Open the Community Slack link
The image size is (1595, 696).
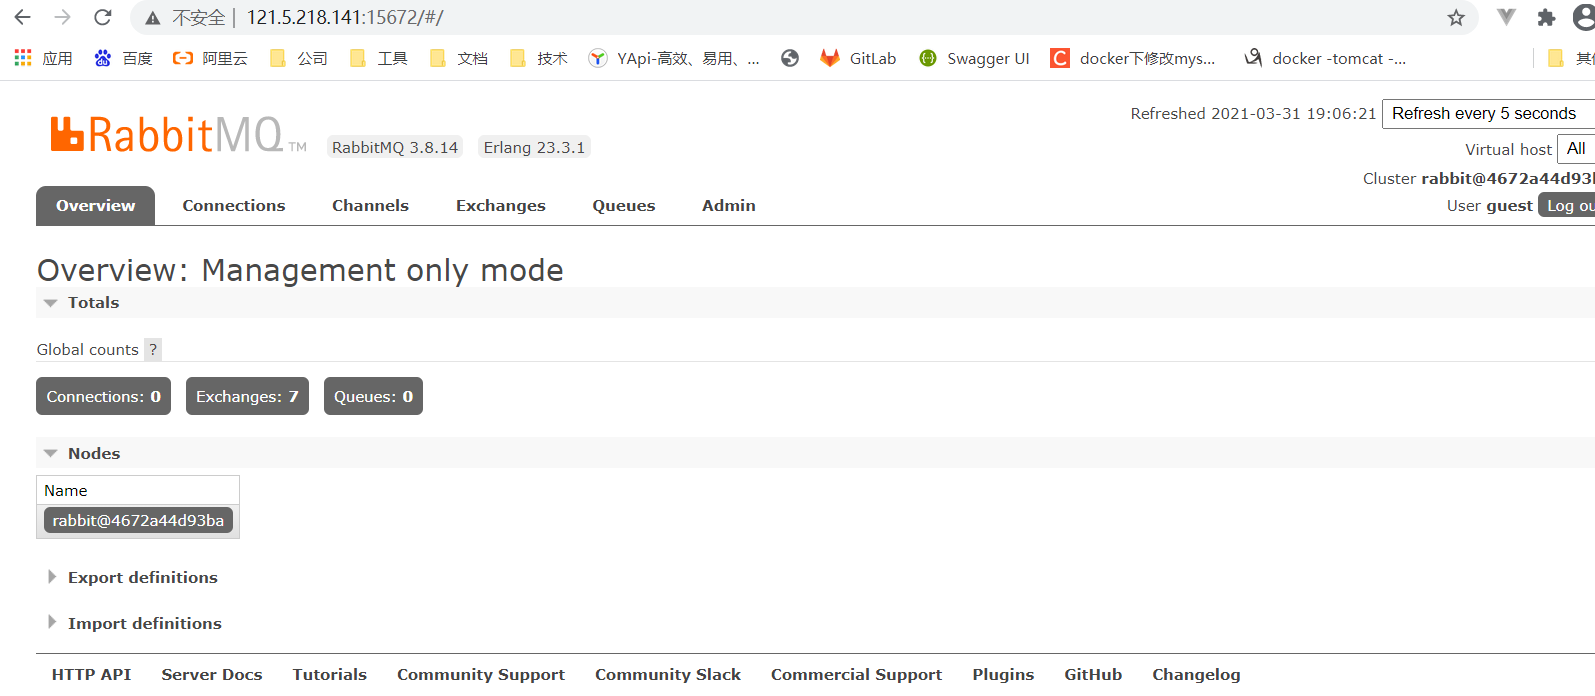click(x=667, y=674)
